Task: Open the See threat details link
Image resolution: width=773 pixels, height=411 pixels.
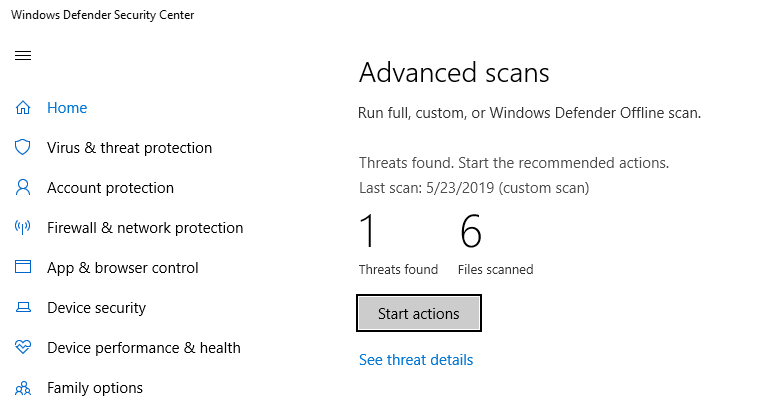Action: 416,360
